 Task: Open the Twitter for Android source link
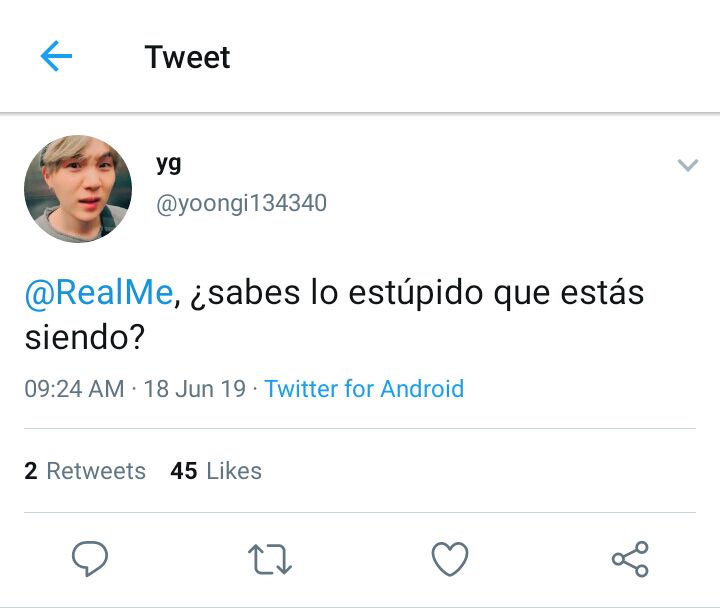(x=364, y=389)
